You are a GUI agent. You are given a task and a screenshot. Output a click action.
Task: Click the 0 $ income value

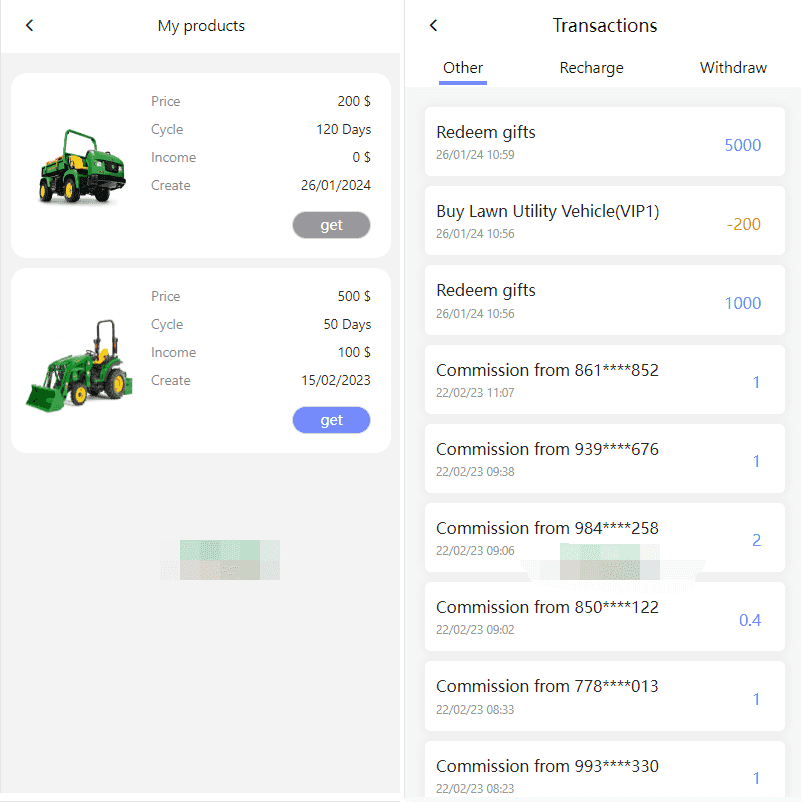point(361,157)
